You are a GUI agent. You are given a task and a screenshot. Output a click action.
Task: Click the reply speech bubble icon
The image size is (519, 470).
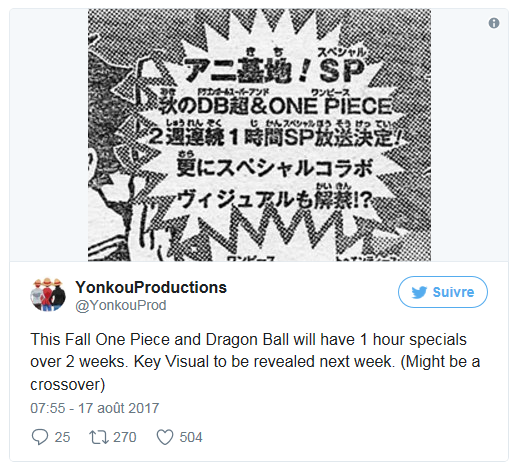coord(40,437)
